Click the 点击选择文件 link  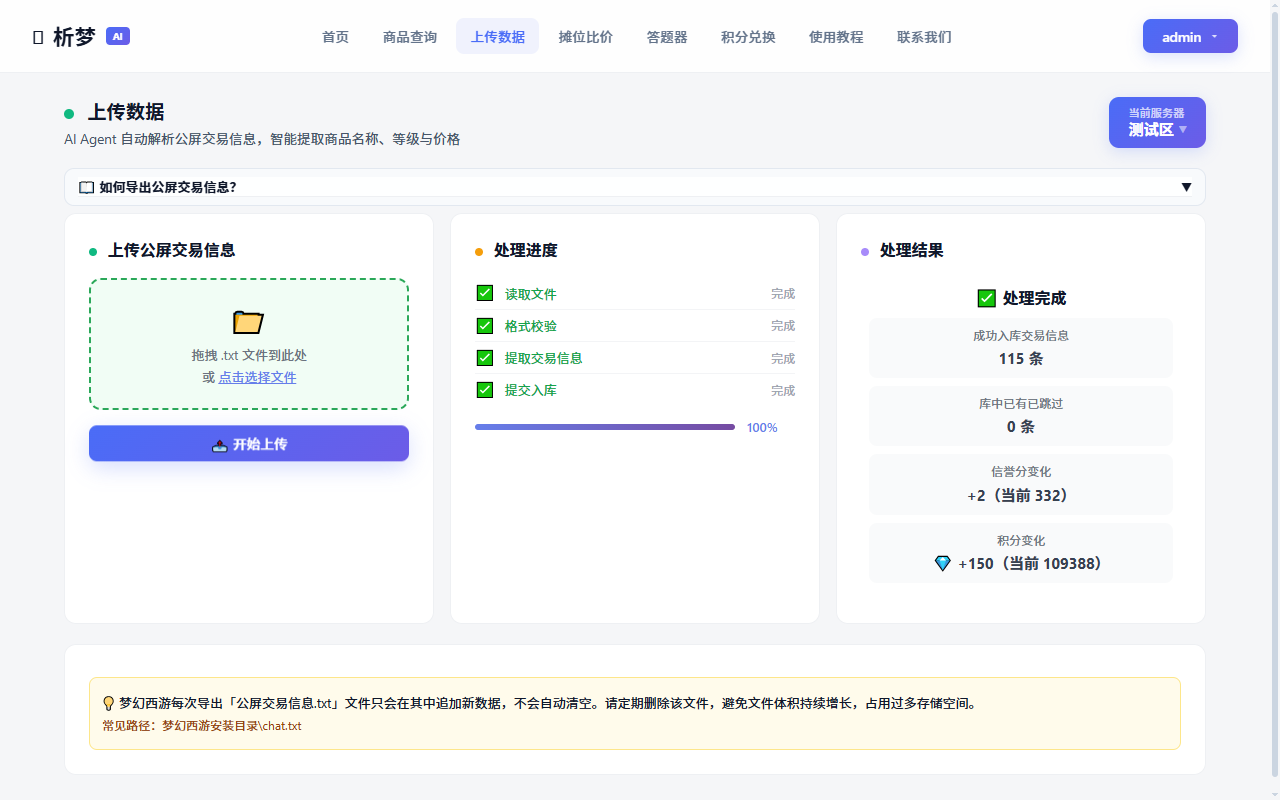point(257,377)
